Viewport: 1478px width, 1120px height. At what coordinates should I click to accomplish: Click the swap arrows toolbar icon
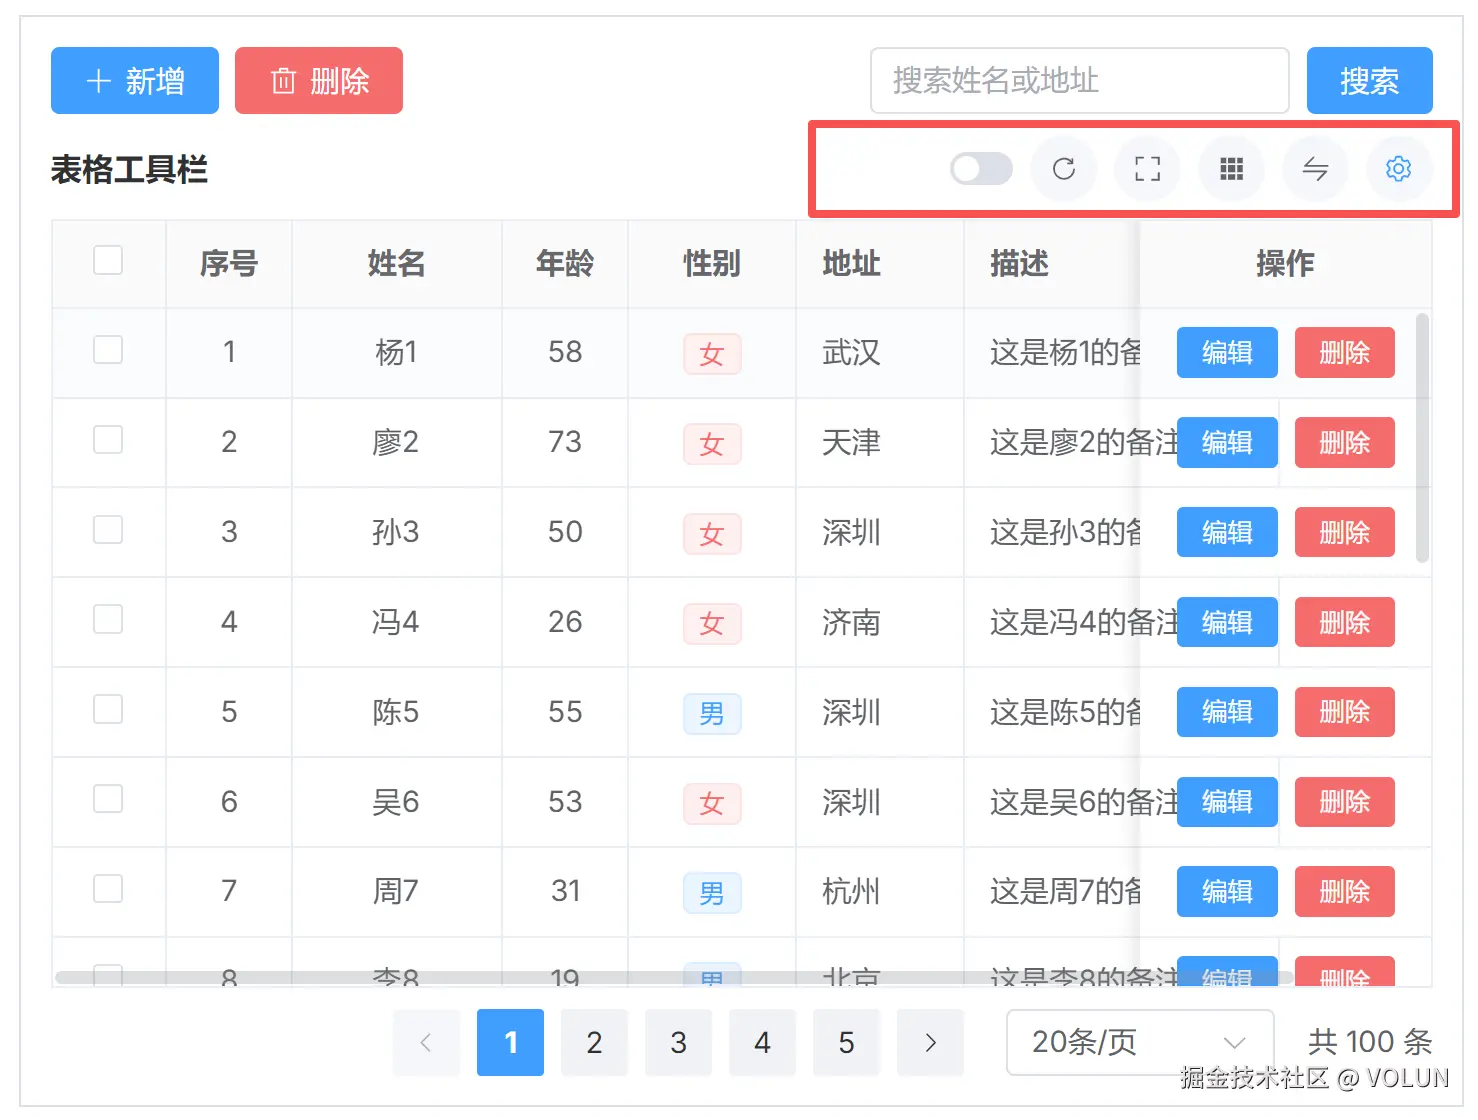[1316, 169]
